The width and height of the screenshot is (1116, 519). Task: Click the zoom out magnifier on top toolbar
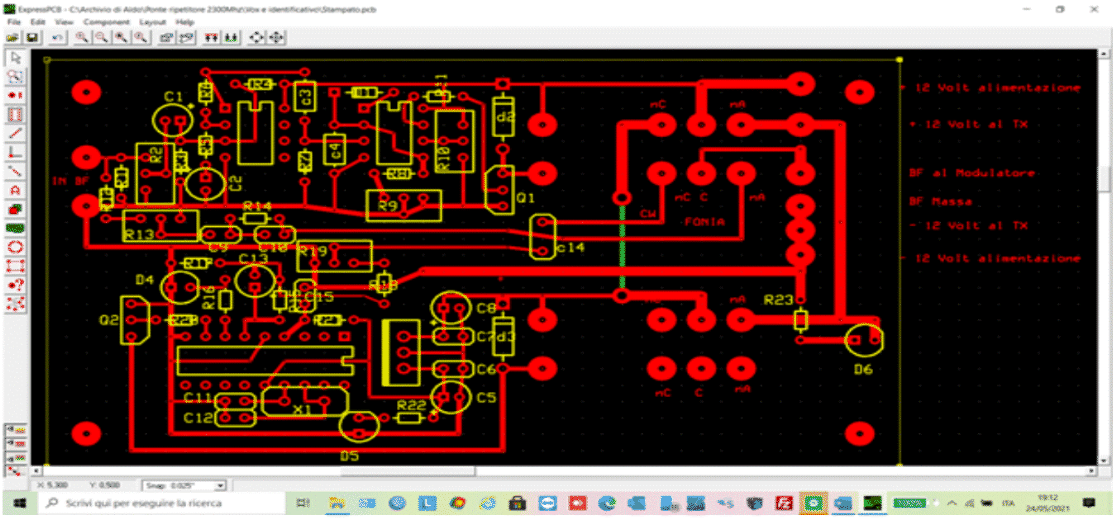click(x=101, y=38)
